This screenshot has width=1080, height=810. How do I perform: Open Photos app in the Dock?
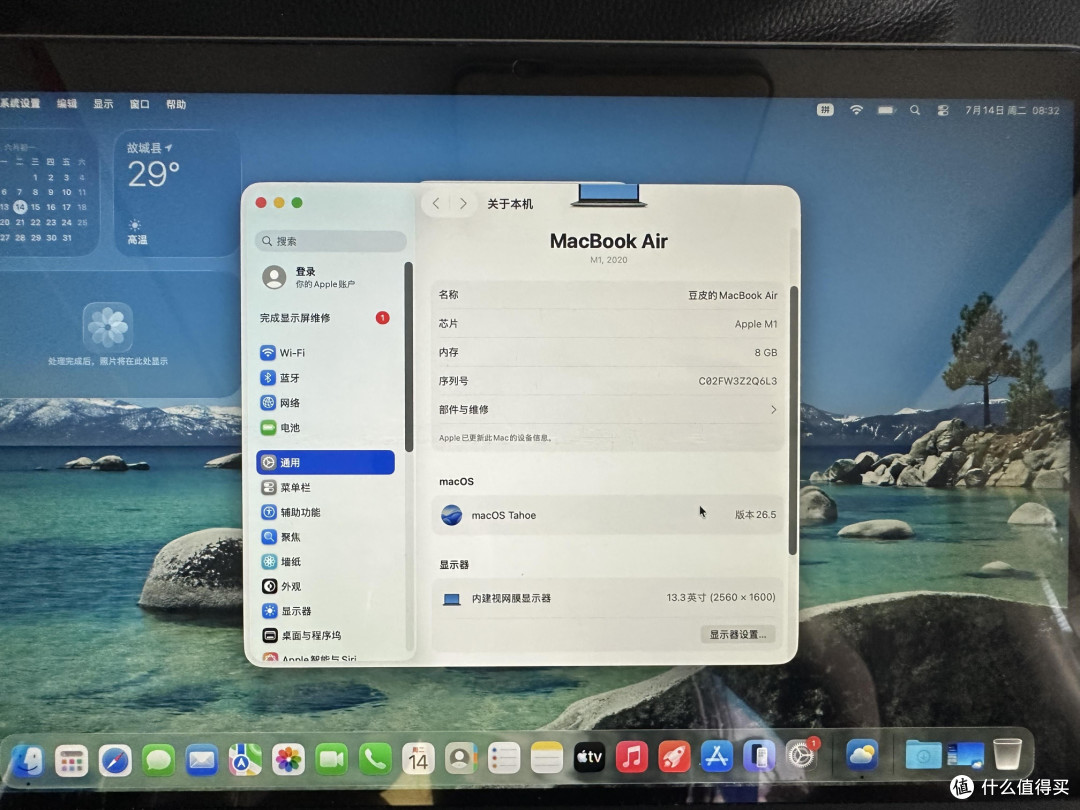(x=288, y=760)
